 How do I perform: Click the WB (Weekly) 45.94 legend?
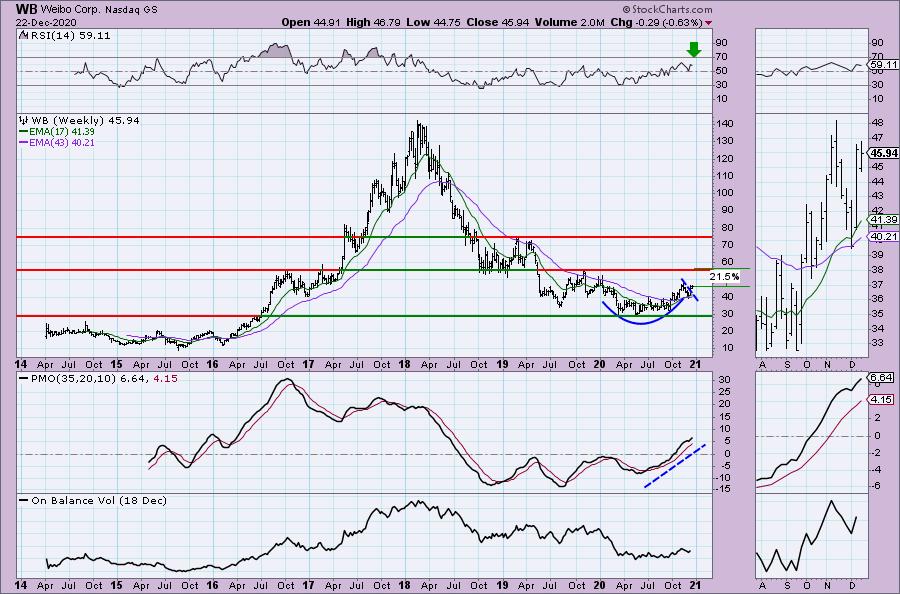[85, 121]
